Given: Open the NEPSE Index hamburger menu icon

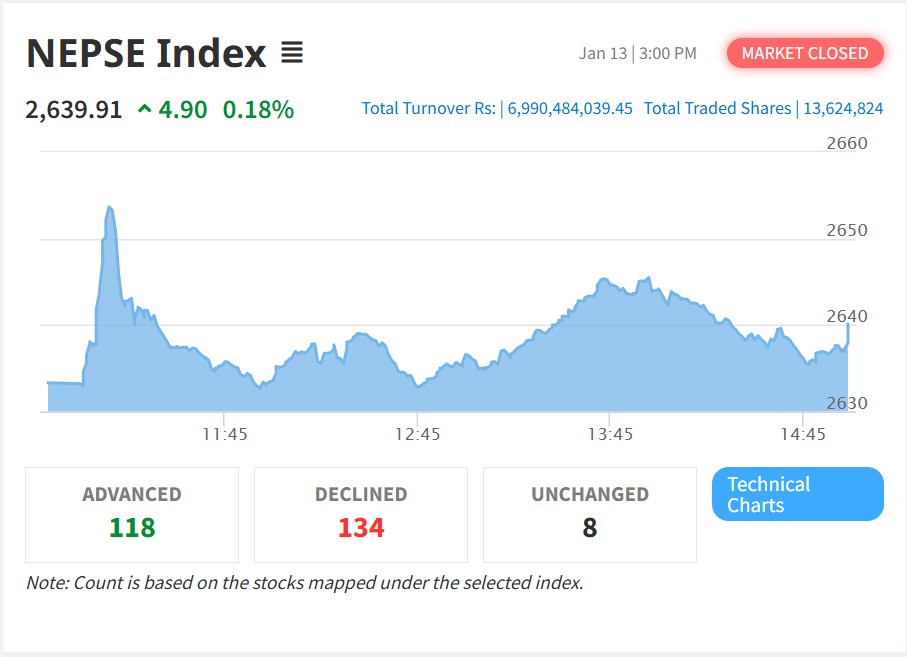Looking at the screenshot, I should pos(291,53).
